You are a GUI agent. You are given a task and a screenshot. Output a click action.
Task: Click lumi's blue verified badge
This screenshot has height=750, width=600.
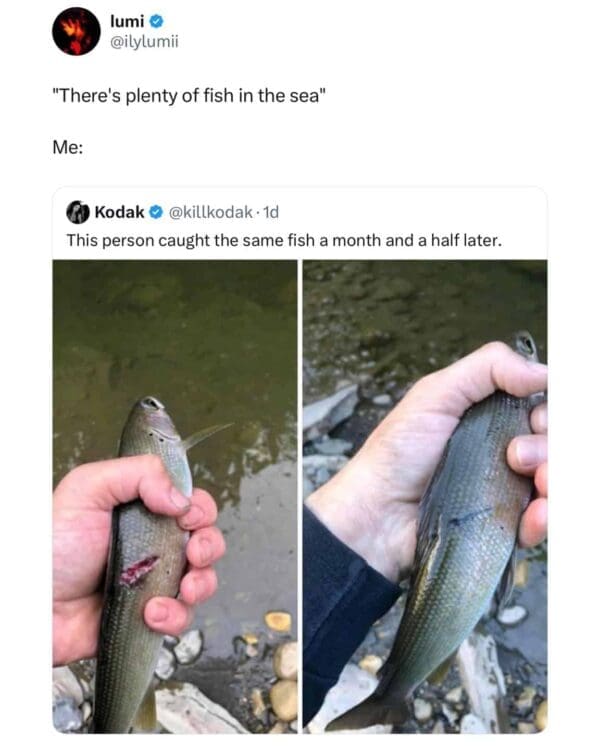(157, 21)
